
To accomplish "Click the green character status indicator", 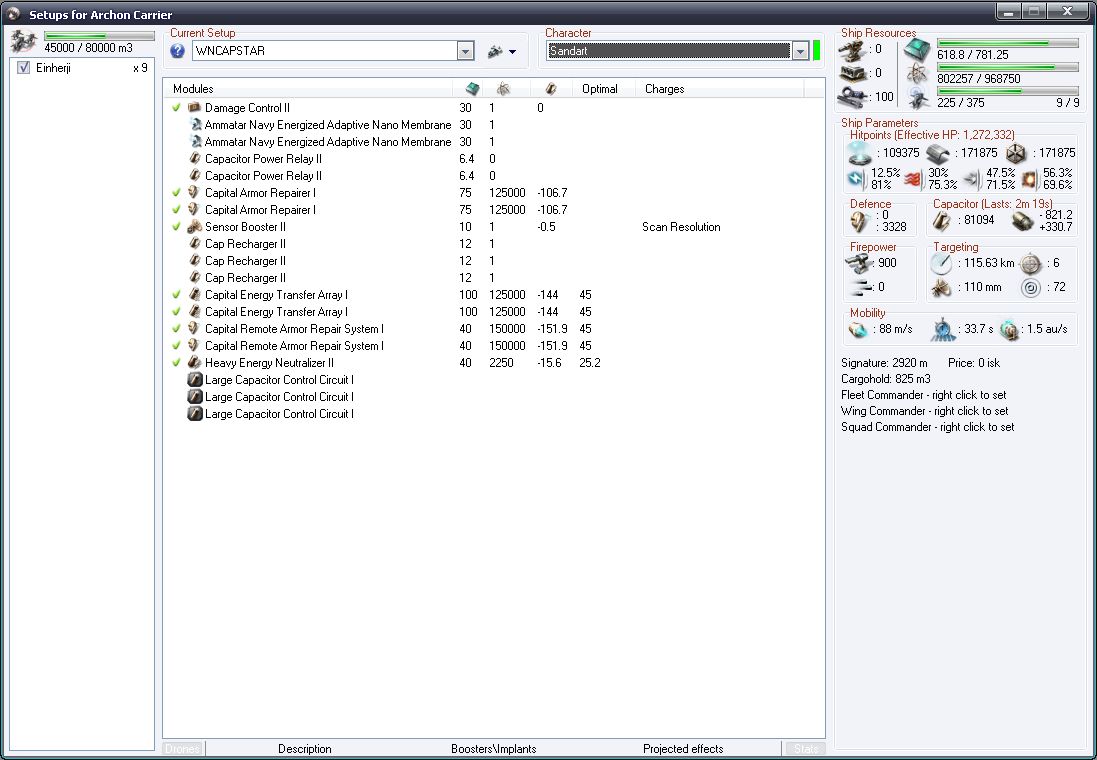I will coord(816,50).
